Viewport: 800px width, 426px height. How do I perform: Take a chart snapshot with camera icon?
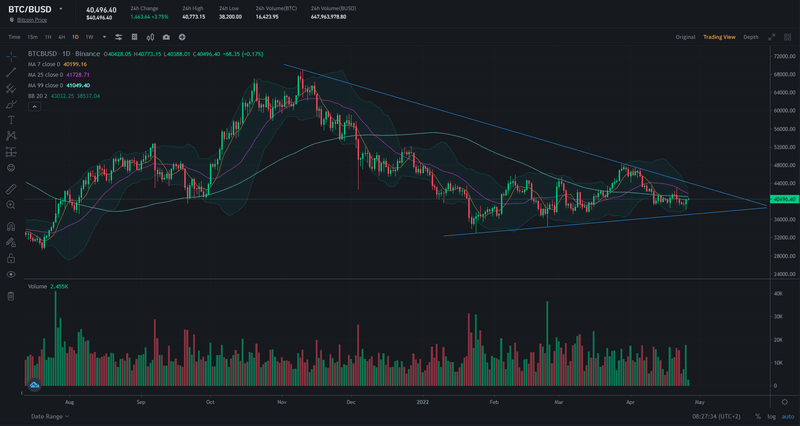[x=166, y=37]
